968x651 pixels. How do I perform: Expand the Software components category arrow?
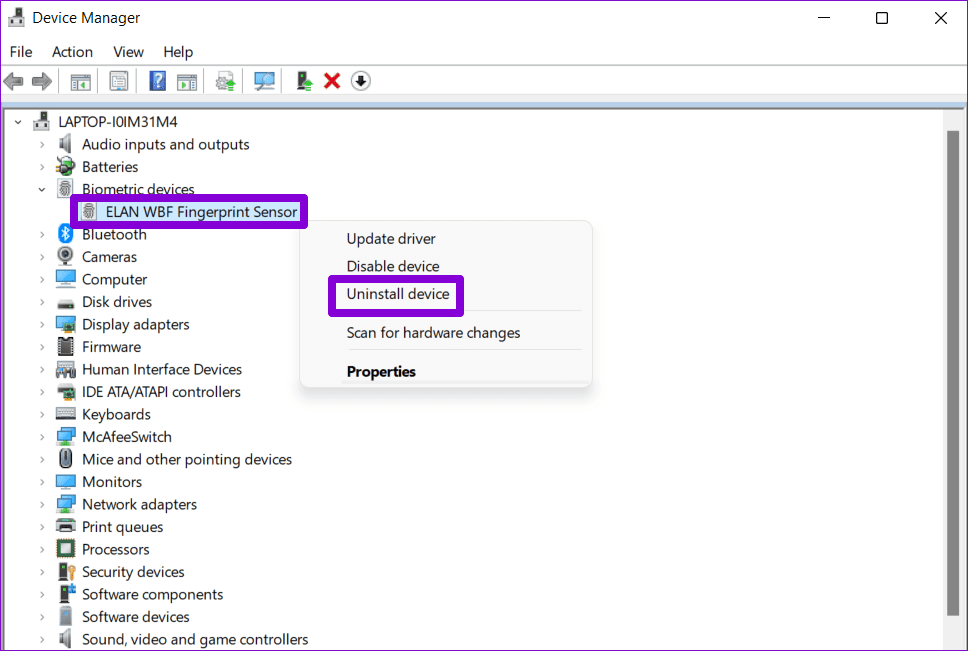point(41,594)
